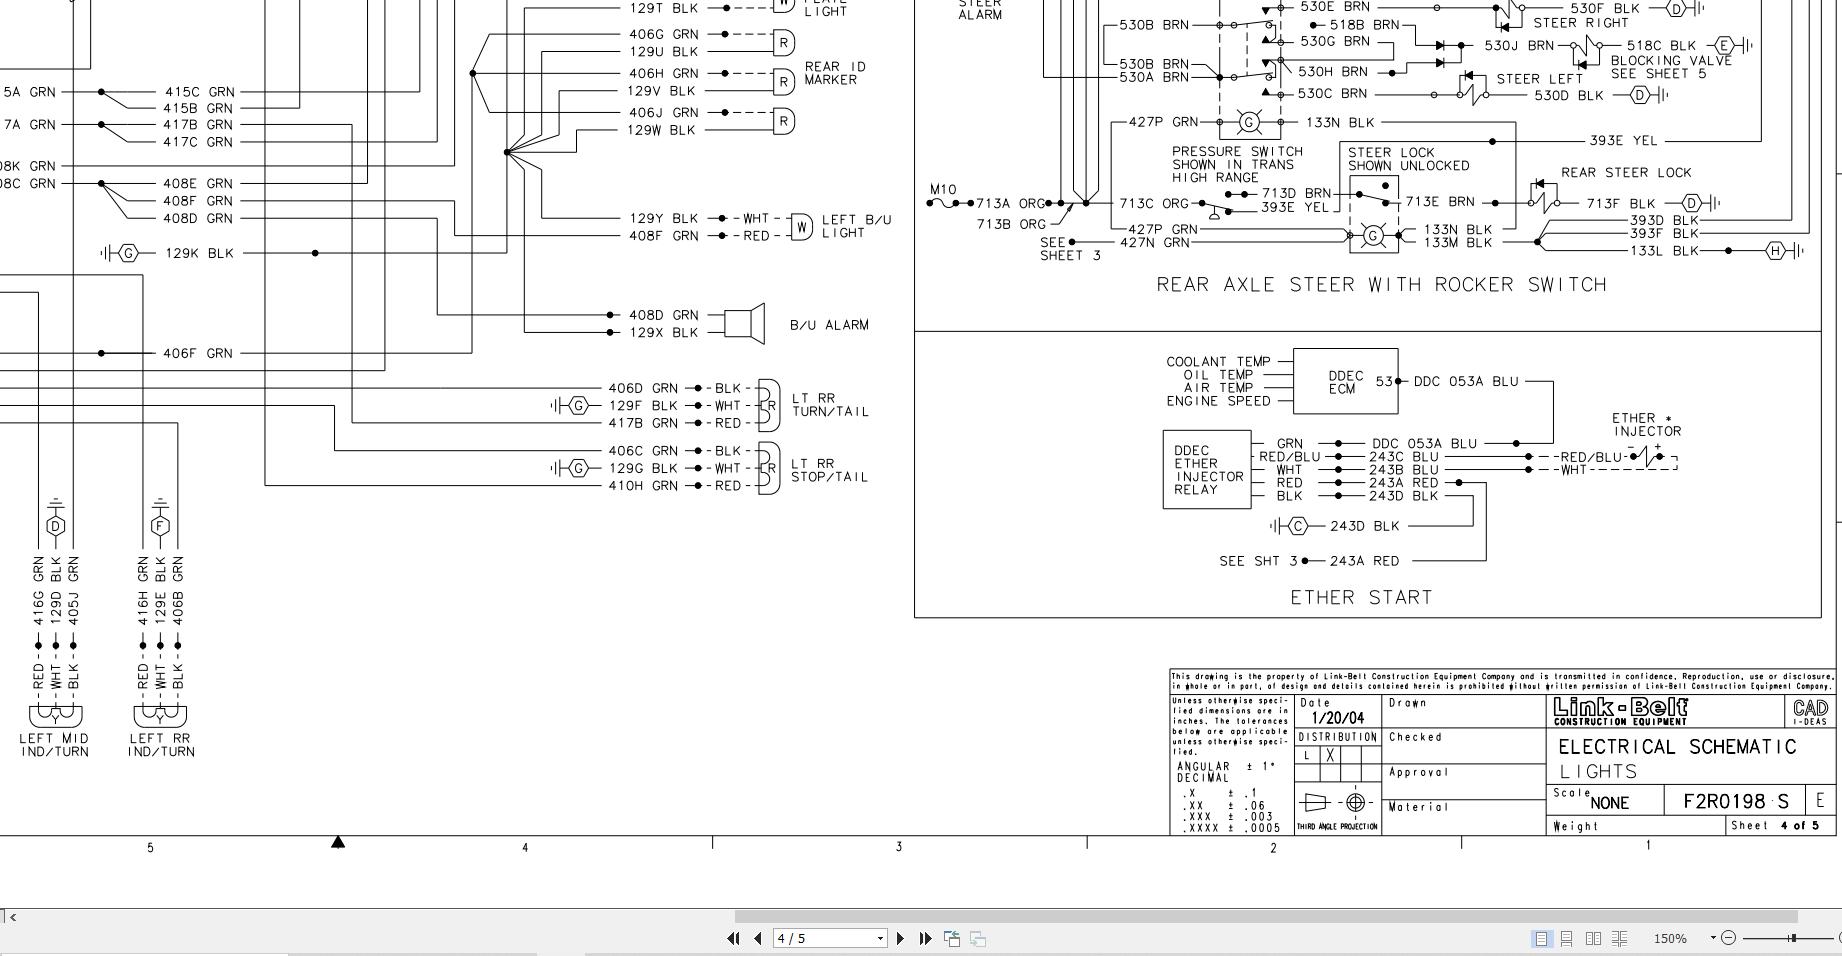Open the zoom level dropdown next to 150%
This screenshot has height=956, width=1842.
click(x=1713, y=938)
